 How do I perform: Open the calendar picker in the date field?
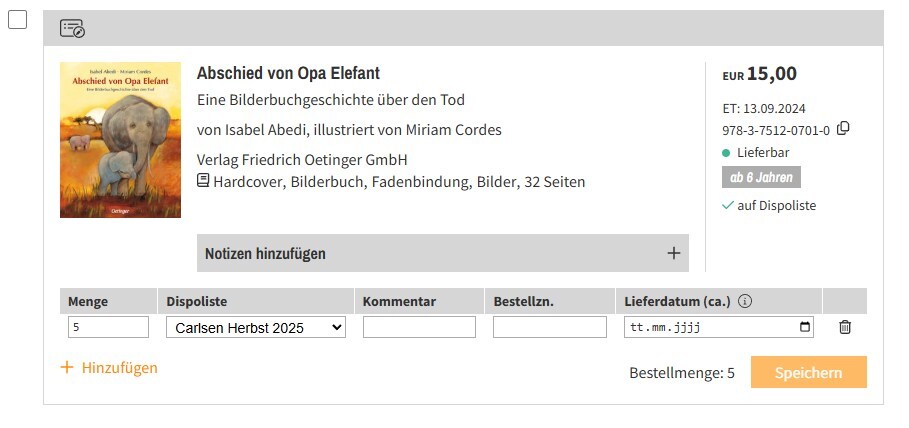point(805,327)
